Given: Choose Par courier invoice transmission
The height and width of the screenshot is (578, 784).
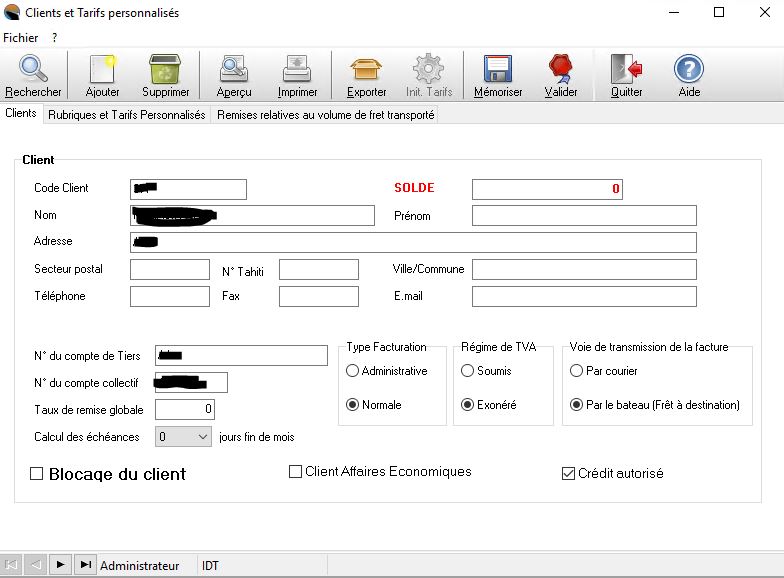Looking at the screenshot, I should pyautogui.click(x=576, y=371).
